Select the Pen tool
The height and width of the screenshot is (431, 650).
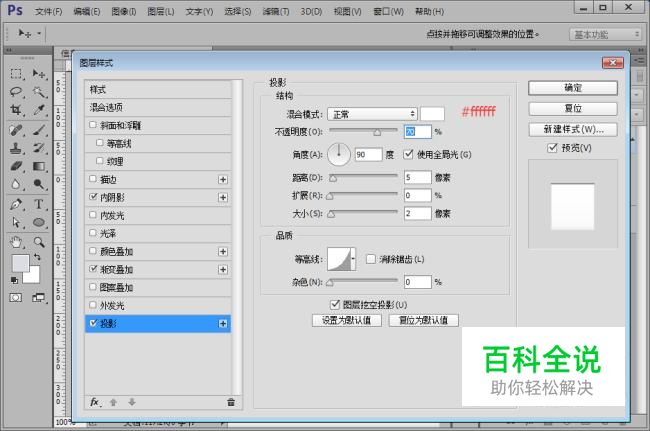[16, 204]
